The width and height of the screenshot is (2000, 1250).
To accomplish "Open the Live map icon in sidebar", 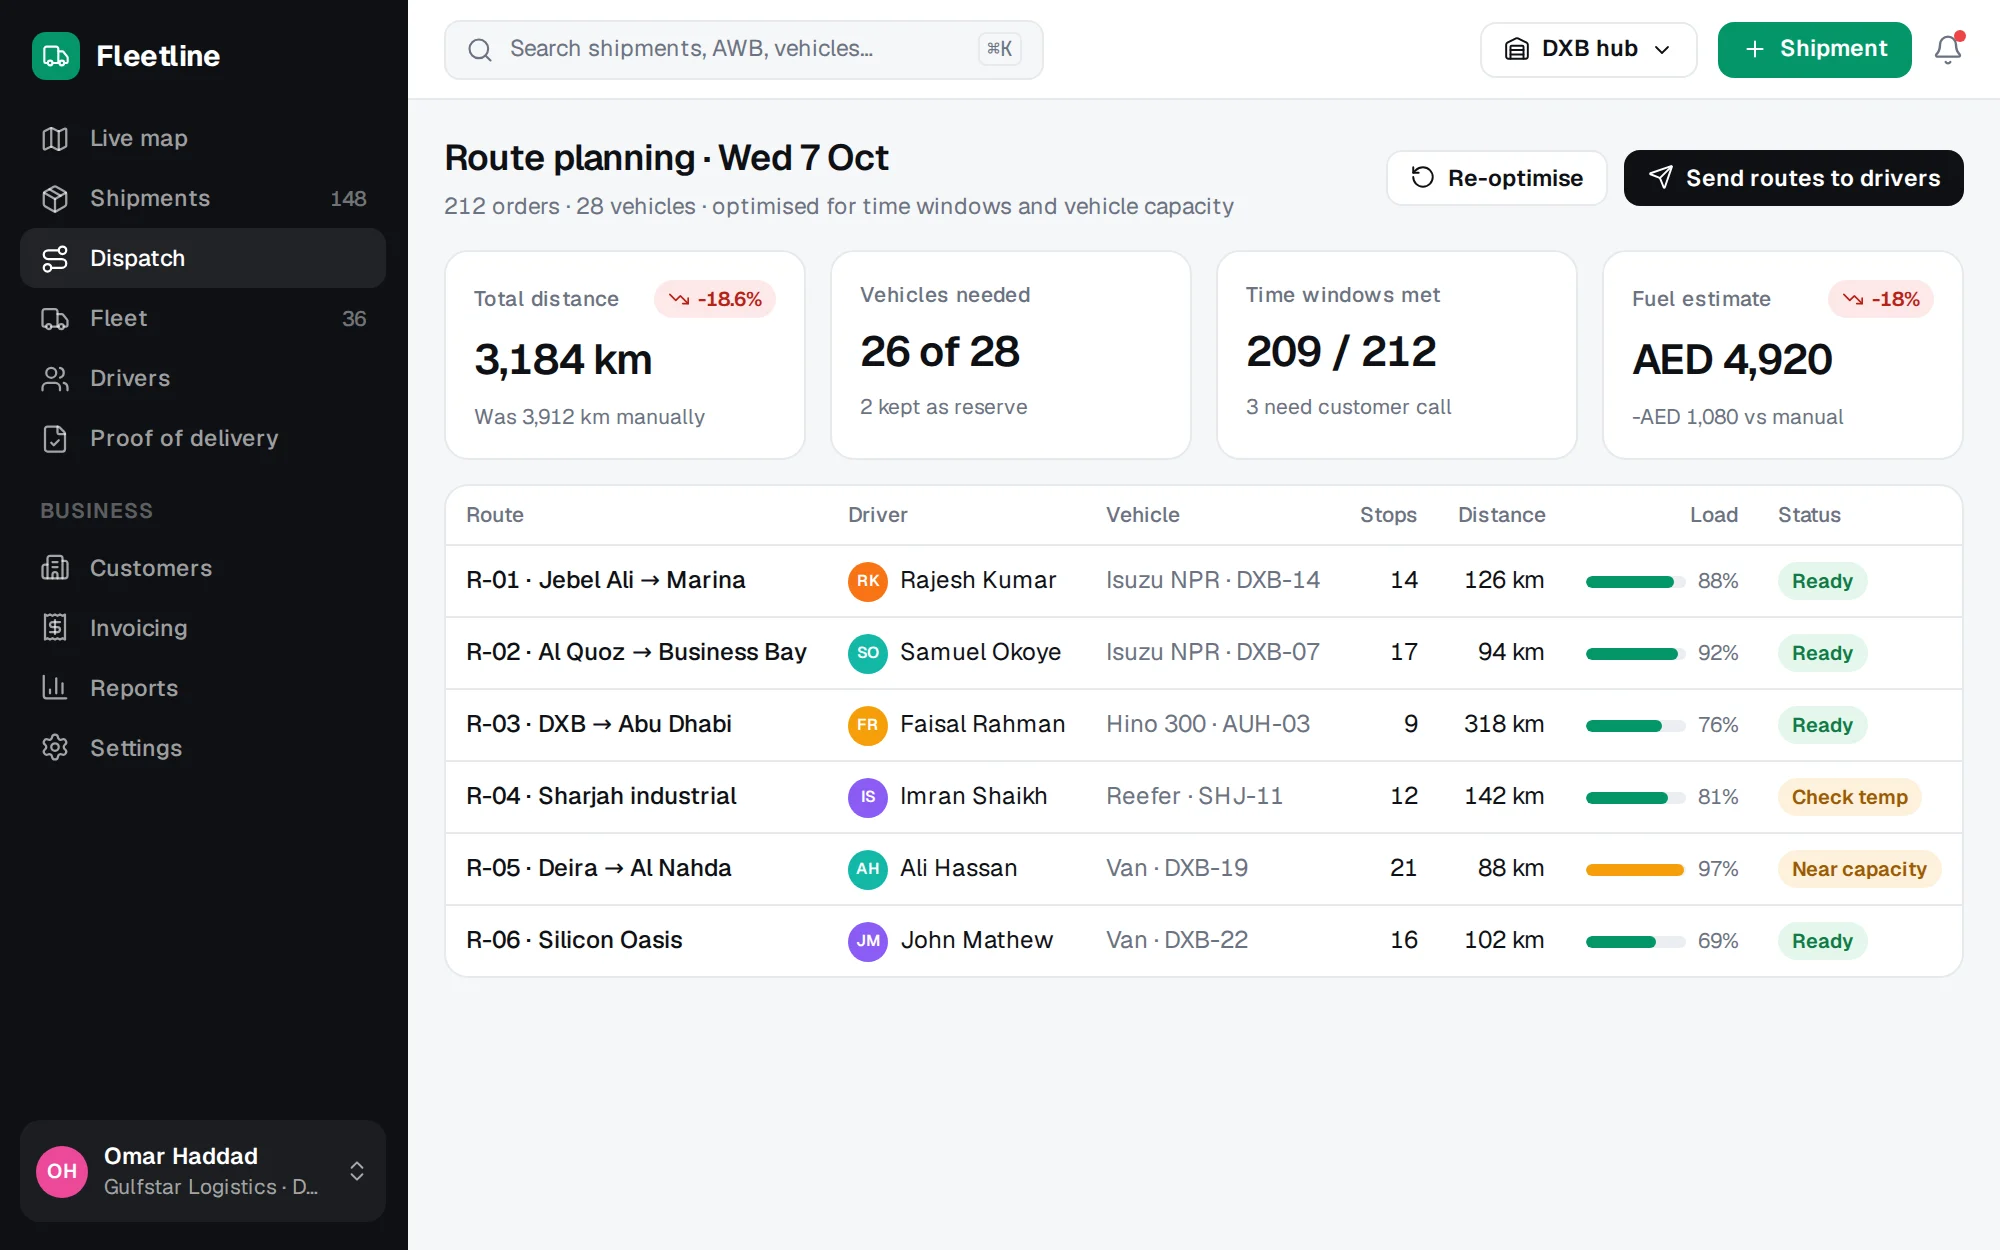I will tap(55, 138).
